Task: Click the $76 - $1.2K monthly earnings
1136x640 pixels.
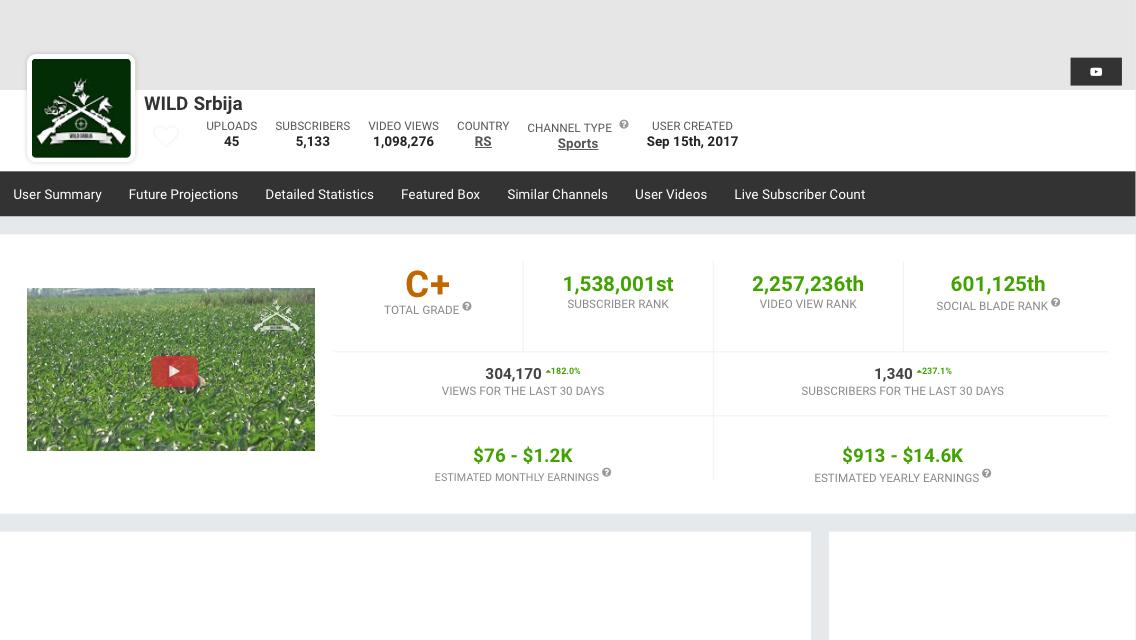Action: (x=522, y=455)
